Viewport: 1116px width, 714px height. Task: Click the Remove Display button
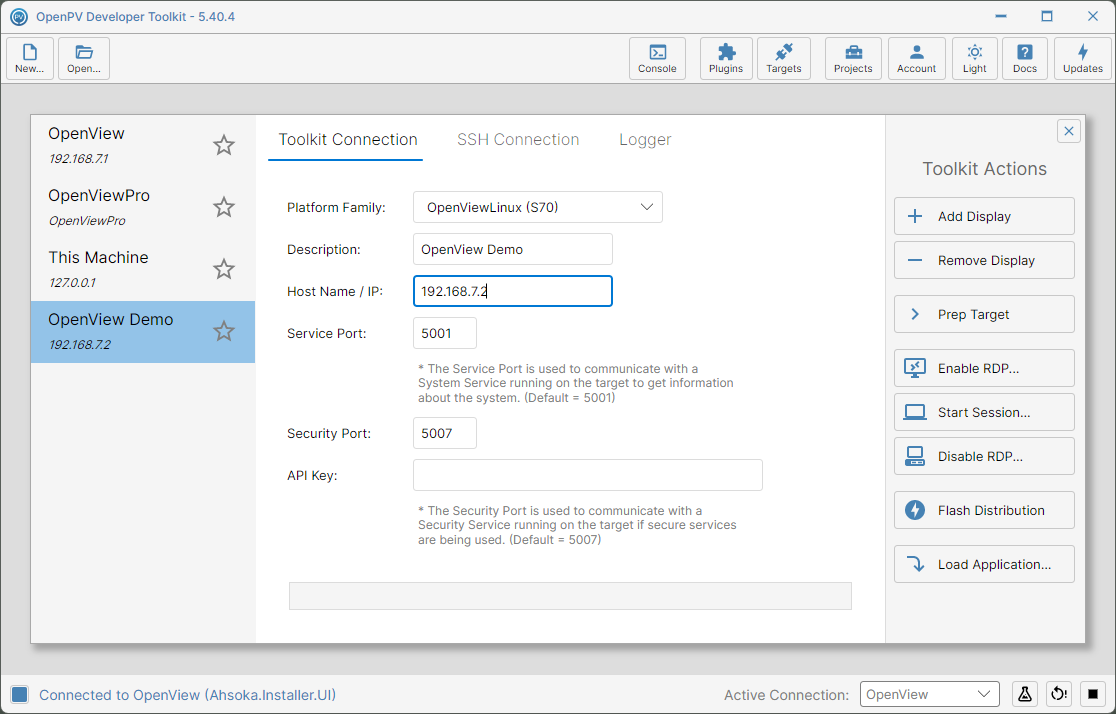[984, 261]
